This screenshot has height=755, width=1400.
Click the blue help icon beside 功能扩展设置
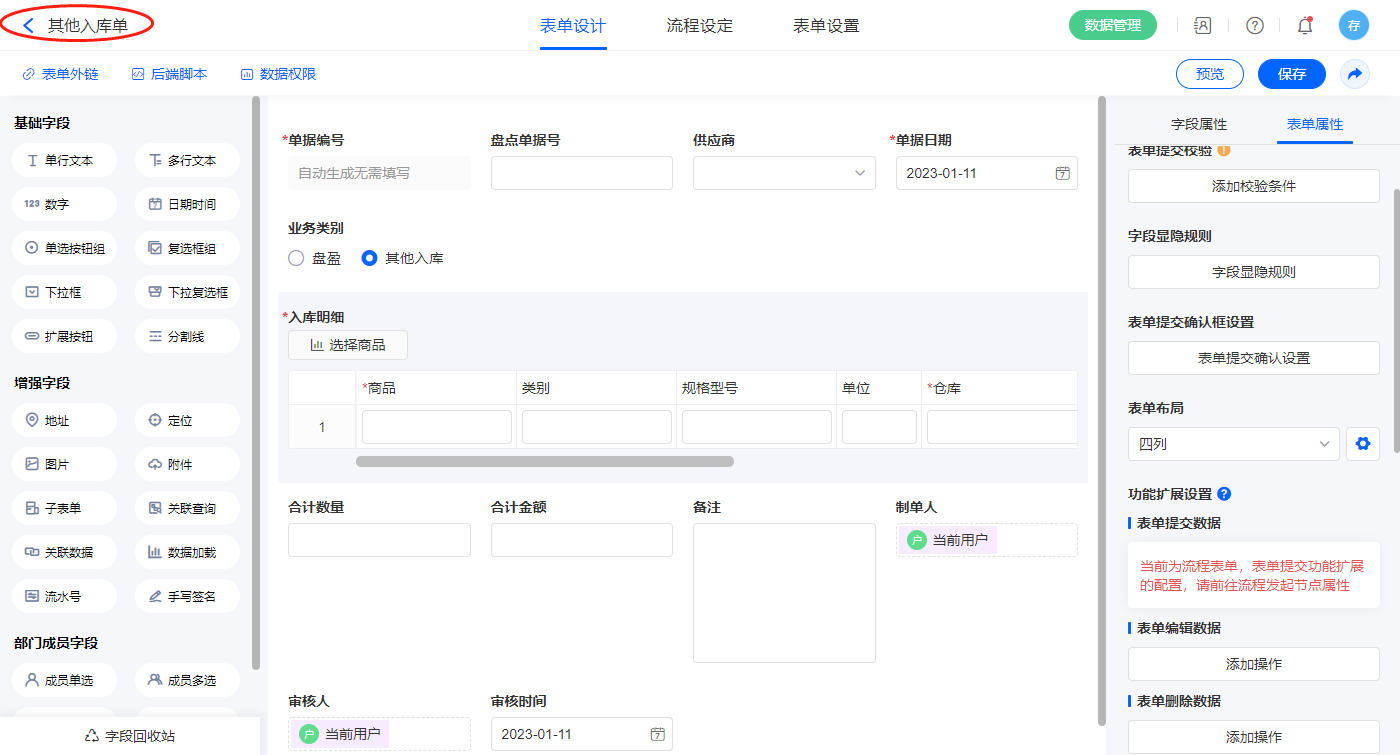pyautogui.click(x=1224, y=494)
